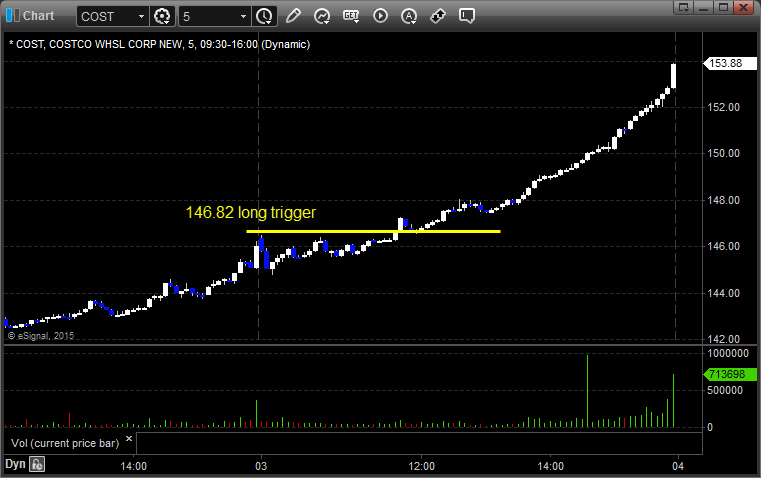Screen dimensions: 761x478
Task: Click the bar replay play button
Action: (380, 16)
